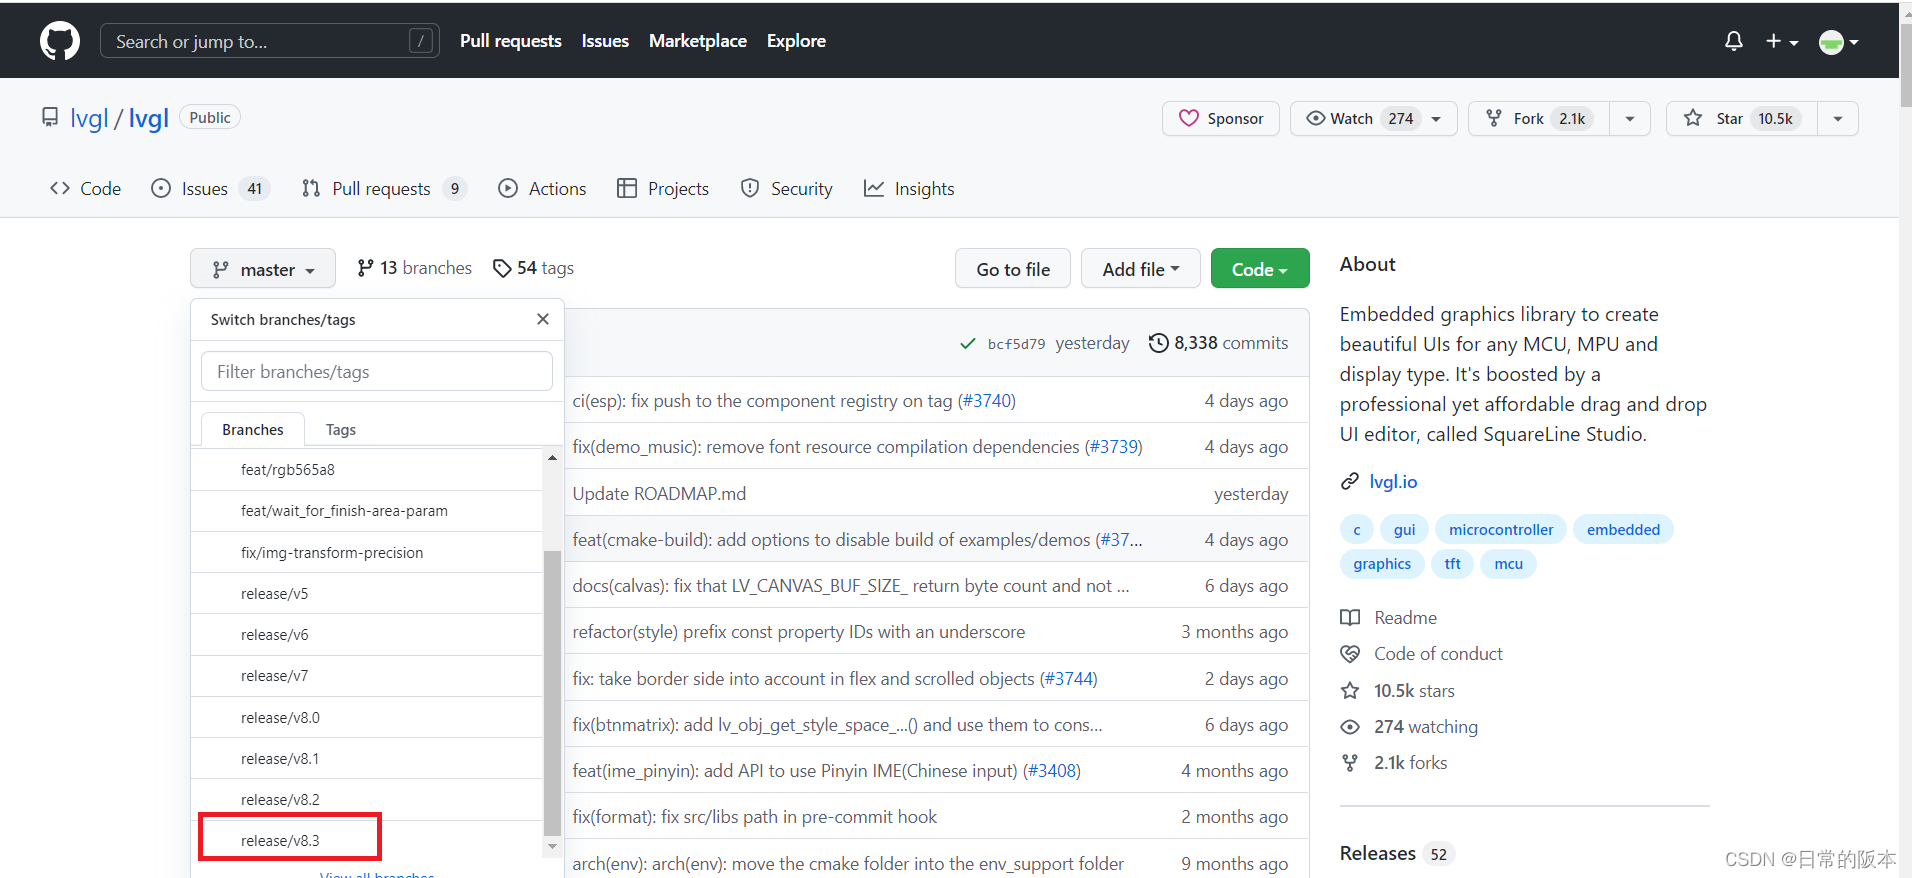Screen dimensions: 1912x878
Task: Open the lvgl repository name link
Action: pos(148,118)
